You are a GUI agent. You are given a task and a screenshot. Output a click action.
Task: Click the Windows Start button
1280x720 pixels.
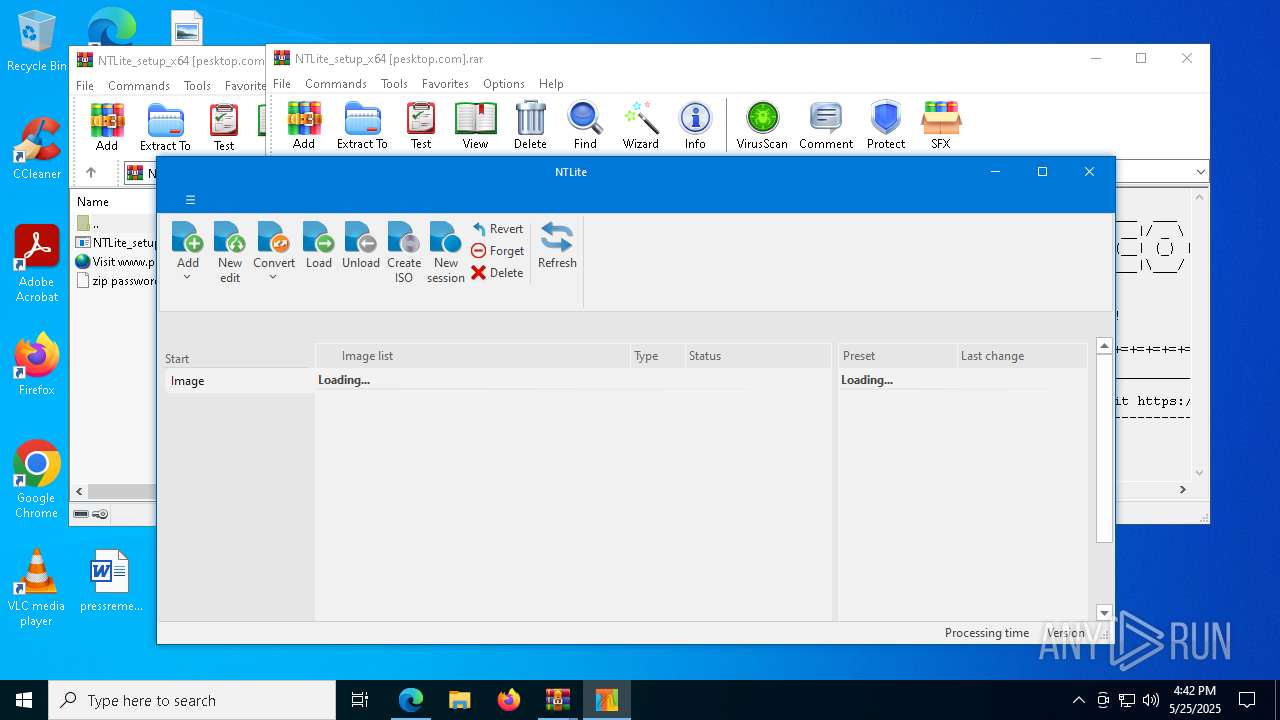(x=24, y=700)
